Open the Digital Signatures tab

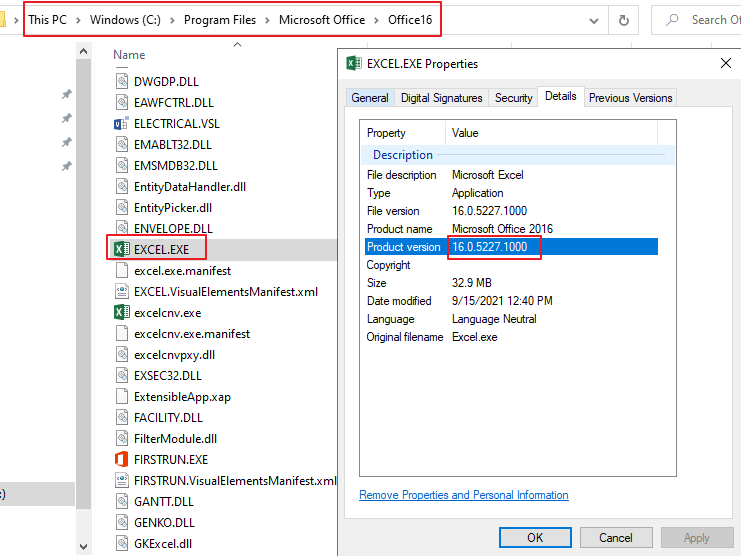[441, 98]
